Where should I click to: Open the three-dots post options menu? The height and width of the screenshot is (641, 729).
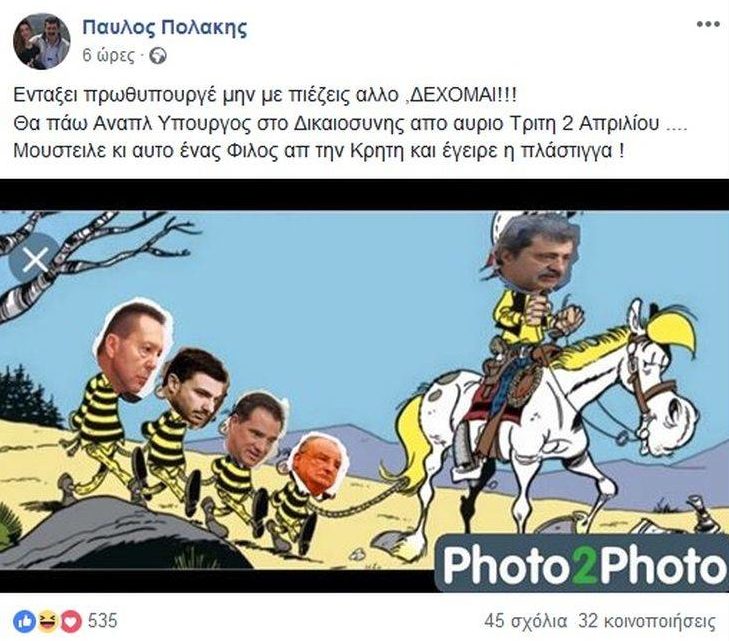(708, 25)
